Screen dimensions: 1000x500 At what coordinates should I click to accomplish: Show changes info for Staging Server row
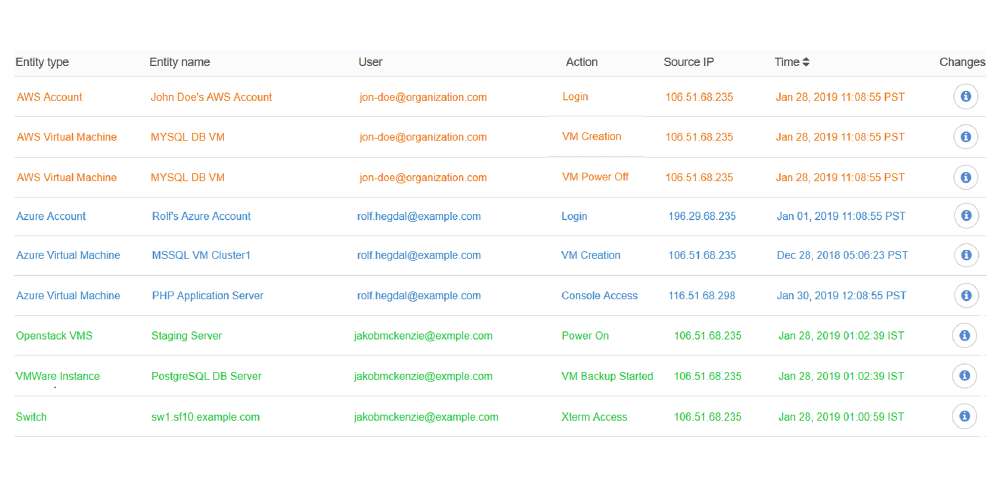964,335
